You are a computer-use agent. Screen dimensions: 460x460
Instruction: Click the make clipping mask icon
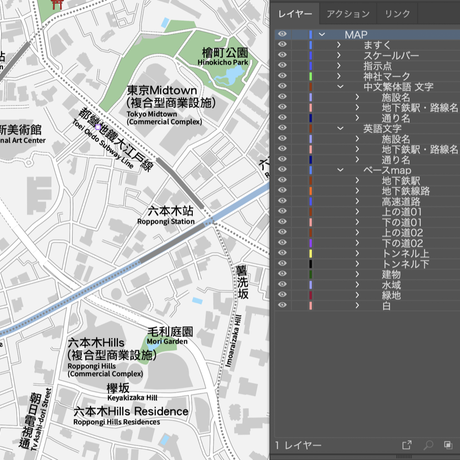click(448, 445)
